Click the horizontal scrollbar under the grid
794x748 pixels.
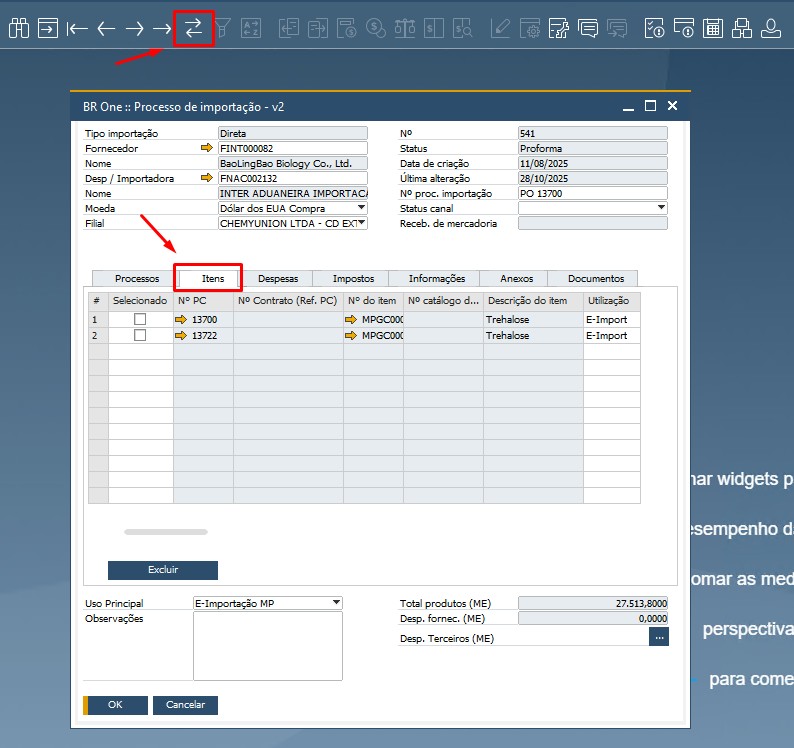[x=165, y=532]
